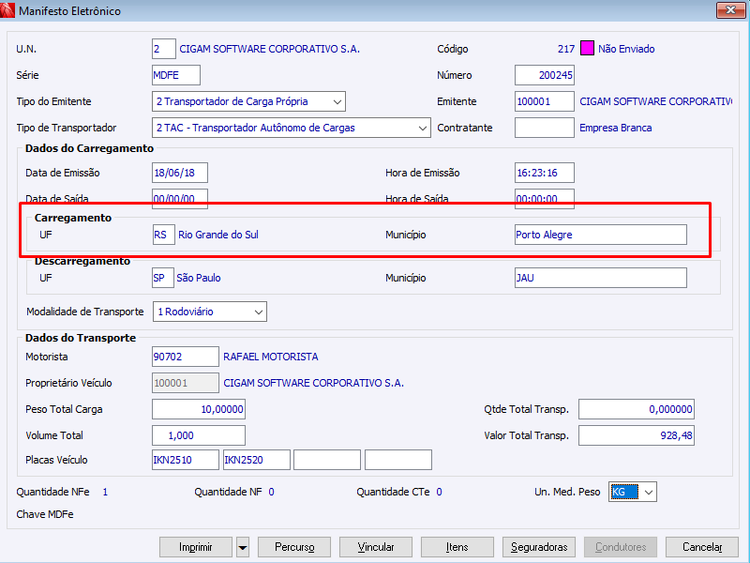
Task: Click the company name beside the U.N. field
Action: coord(269,49)
